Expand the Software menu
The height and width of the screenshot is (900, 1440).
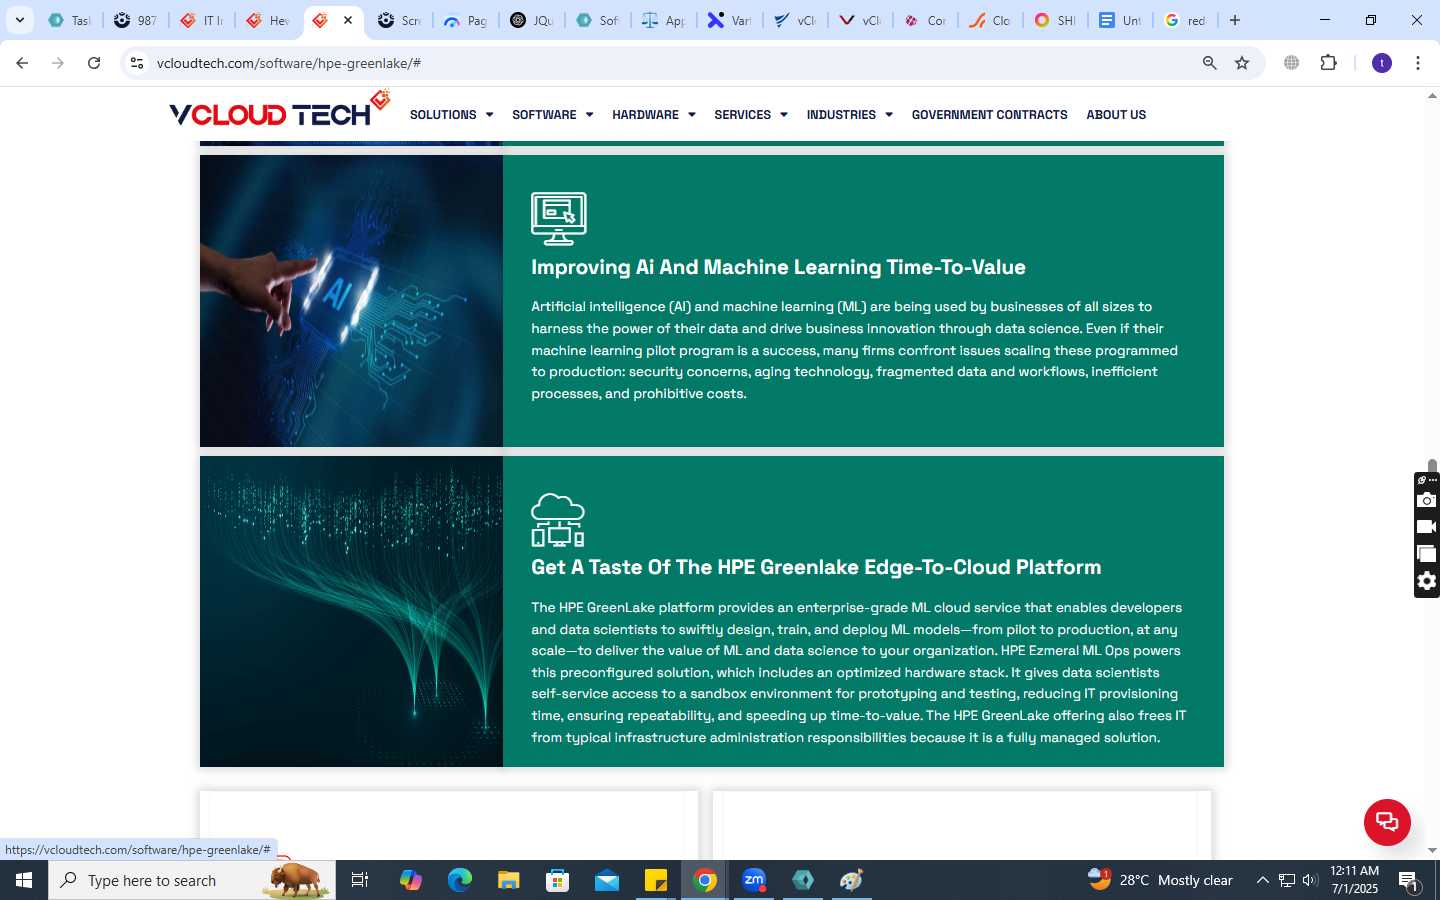click(552, 115)
